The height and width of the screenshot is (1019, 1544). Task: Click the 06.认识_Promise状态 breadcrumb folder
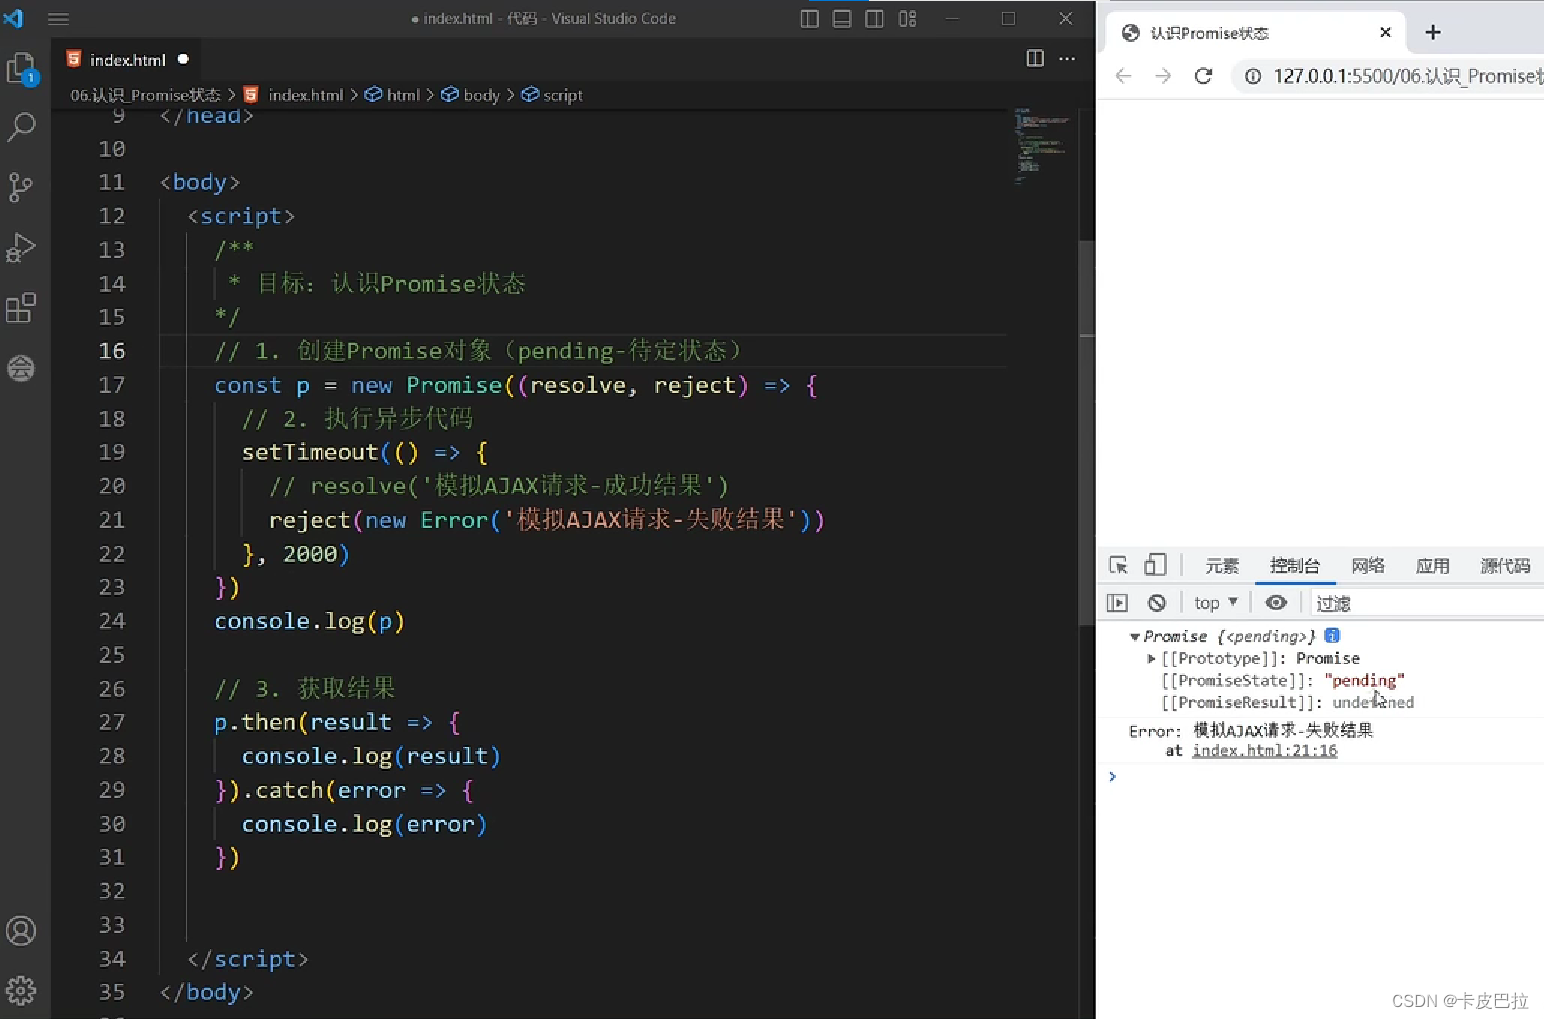[145, 95]
